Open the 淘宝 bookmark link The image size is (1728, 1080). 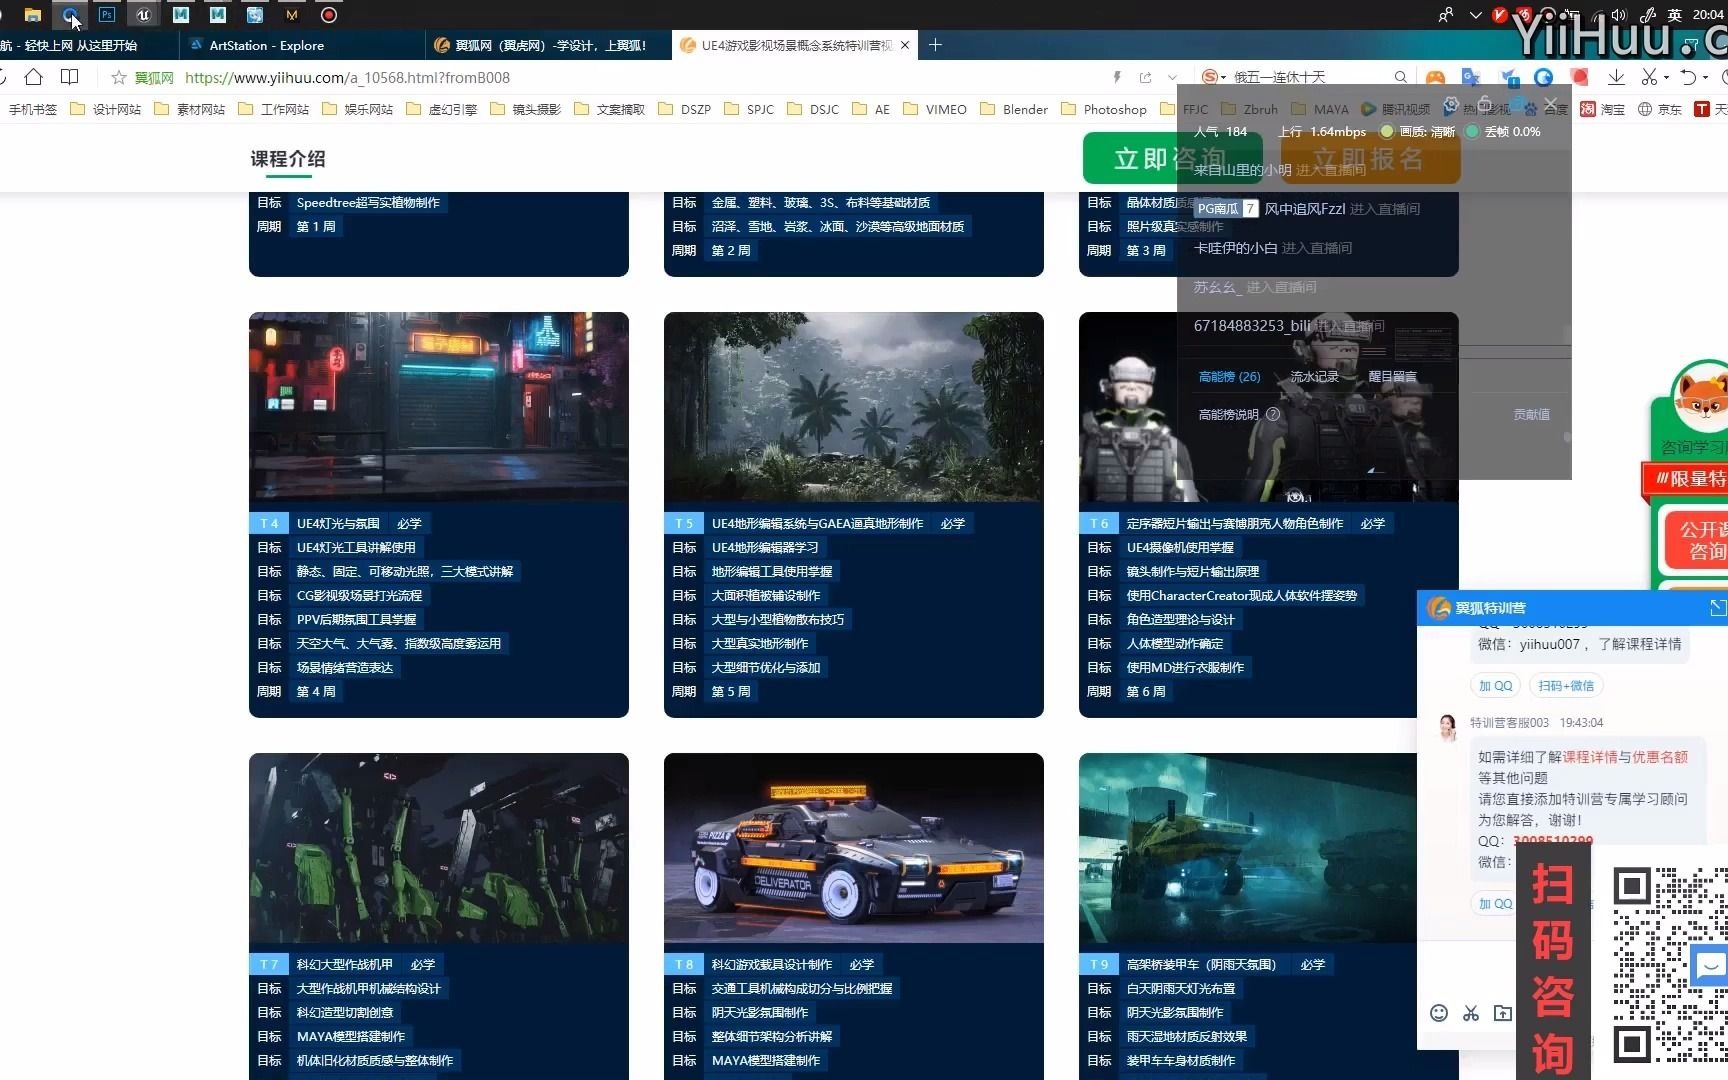(1603, 109)
